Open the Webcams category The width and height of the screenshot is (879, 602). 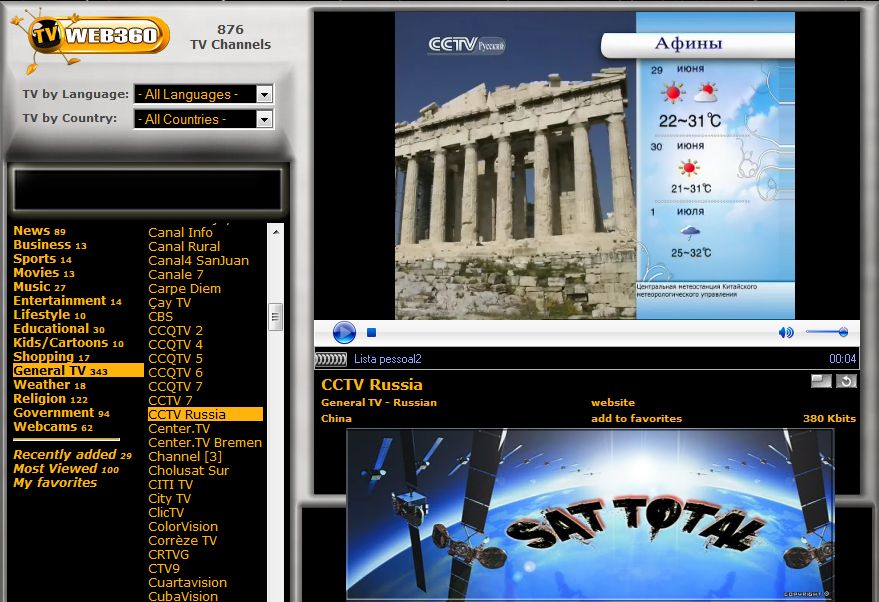coord(53,427)
